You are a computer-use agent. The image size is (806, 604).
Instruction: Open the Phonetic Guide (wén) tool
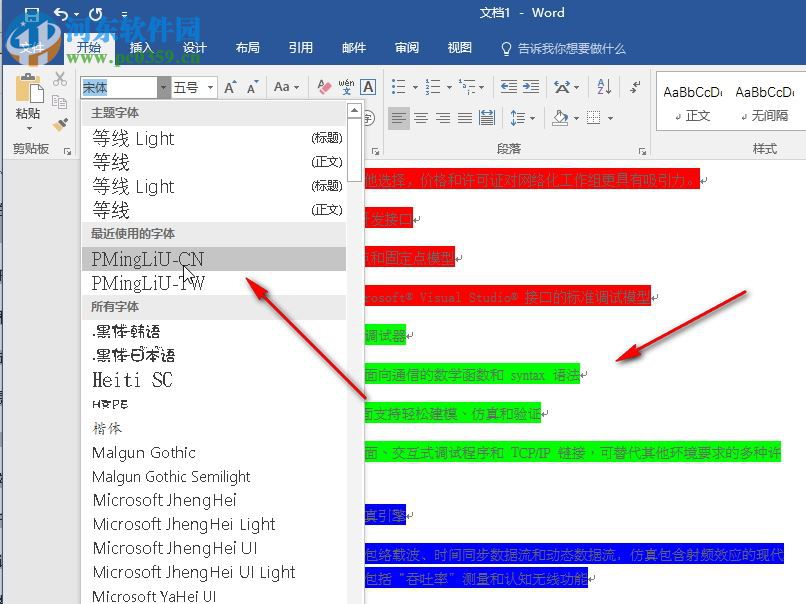[x=346, y=87]
